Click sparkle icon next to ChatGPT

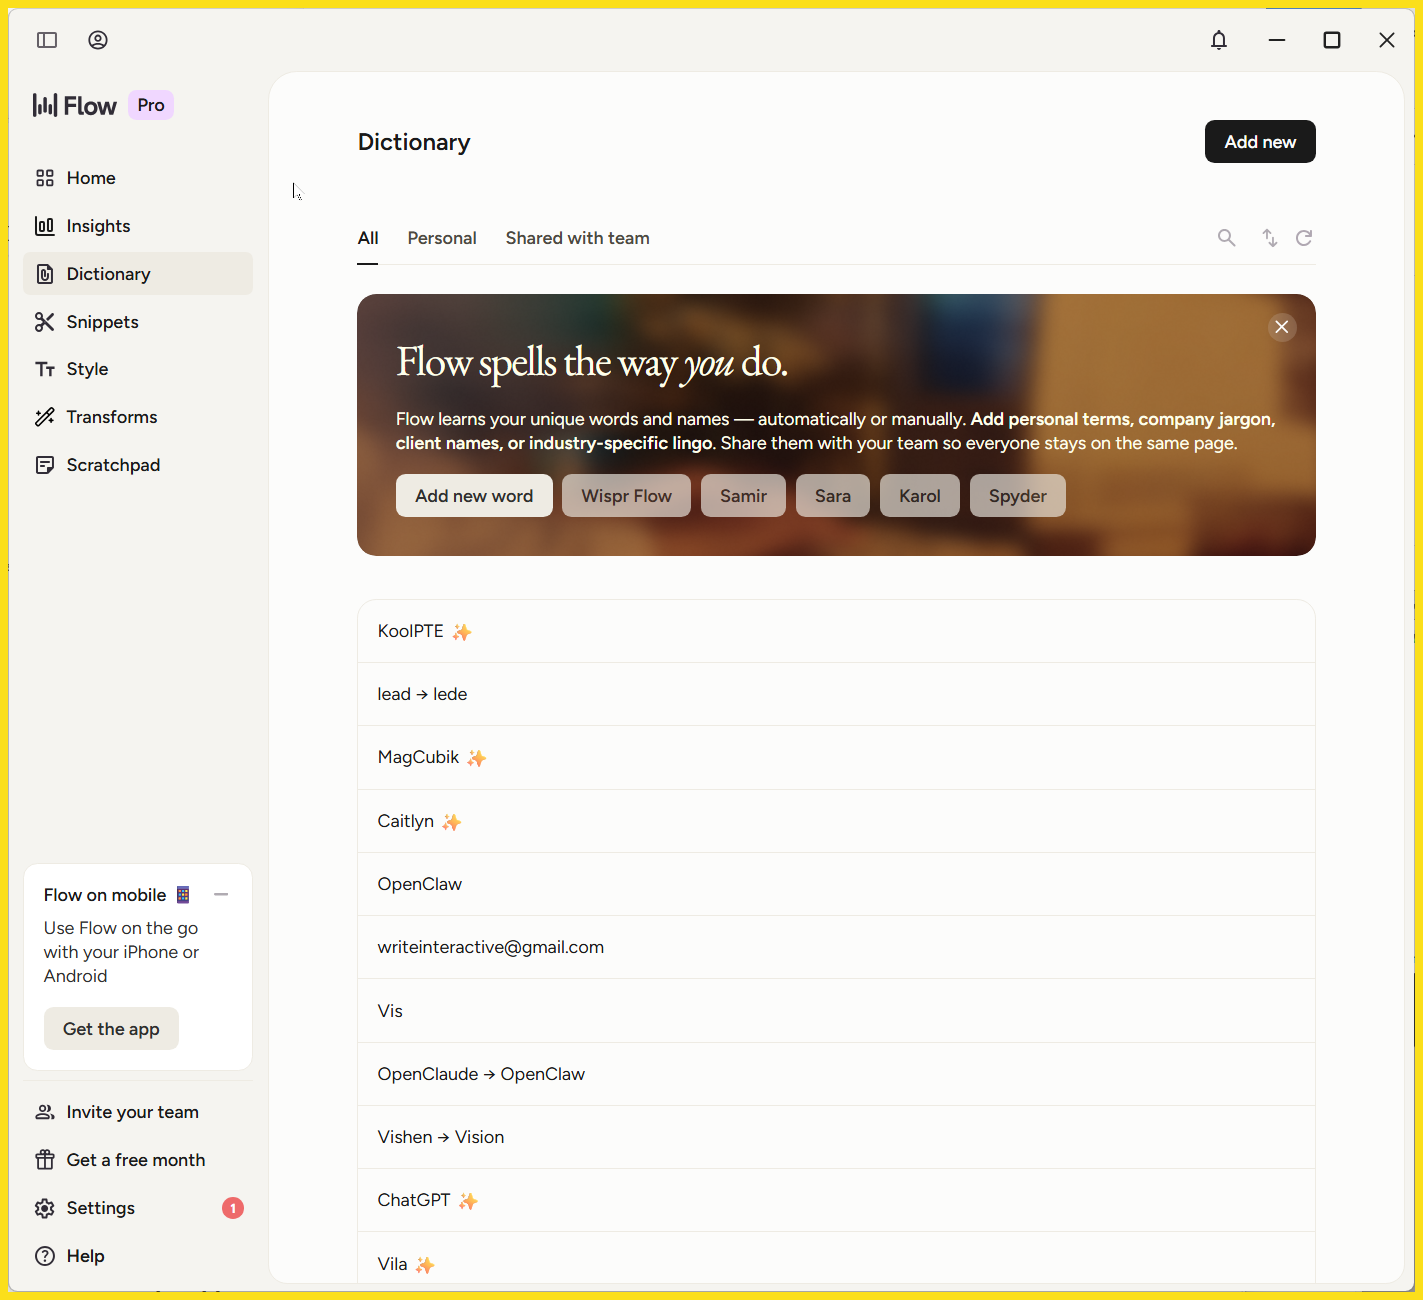tap(468, 1201)
